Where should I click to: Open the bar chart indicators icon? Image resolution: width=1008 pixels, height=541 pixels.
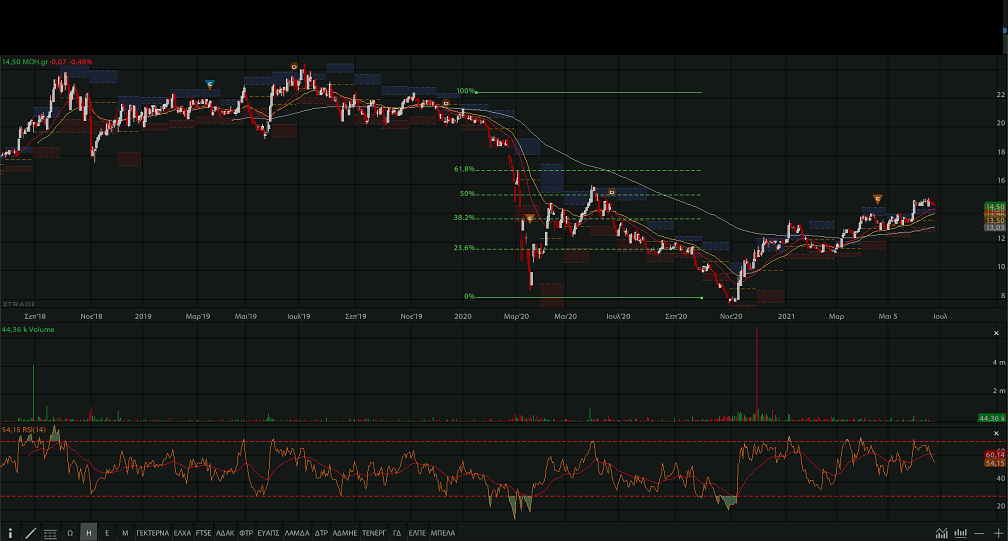(961, 533)
